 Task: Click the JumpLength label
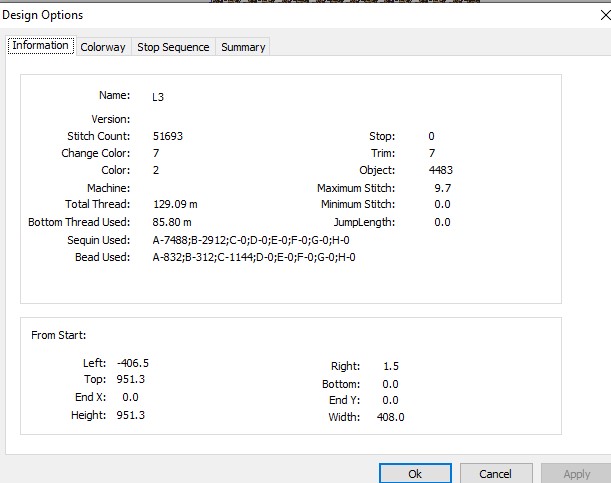click(x=364, y=222)
